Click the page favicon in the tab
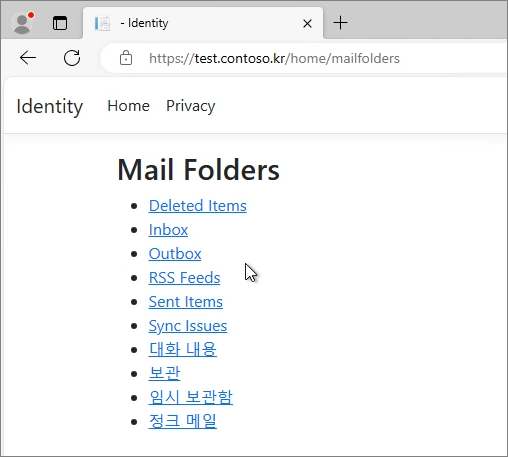Viewport: 508px width, 457px height. coord(102,23)
